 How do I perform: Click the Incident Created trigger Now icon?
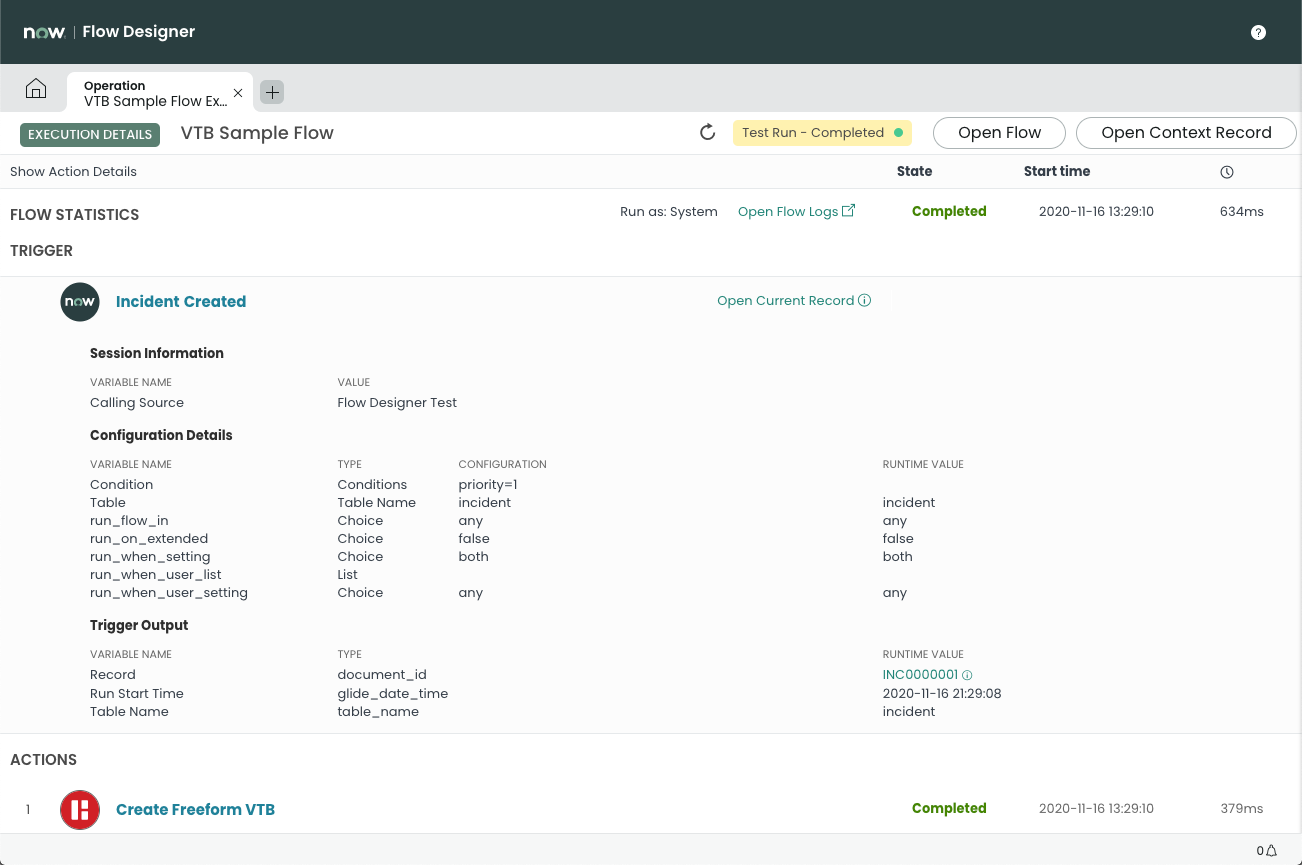80,301
